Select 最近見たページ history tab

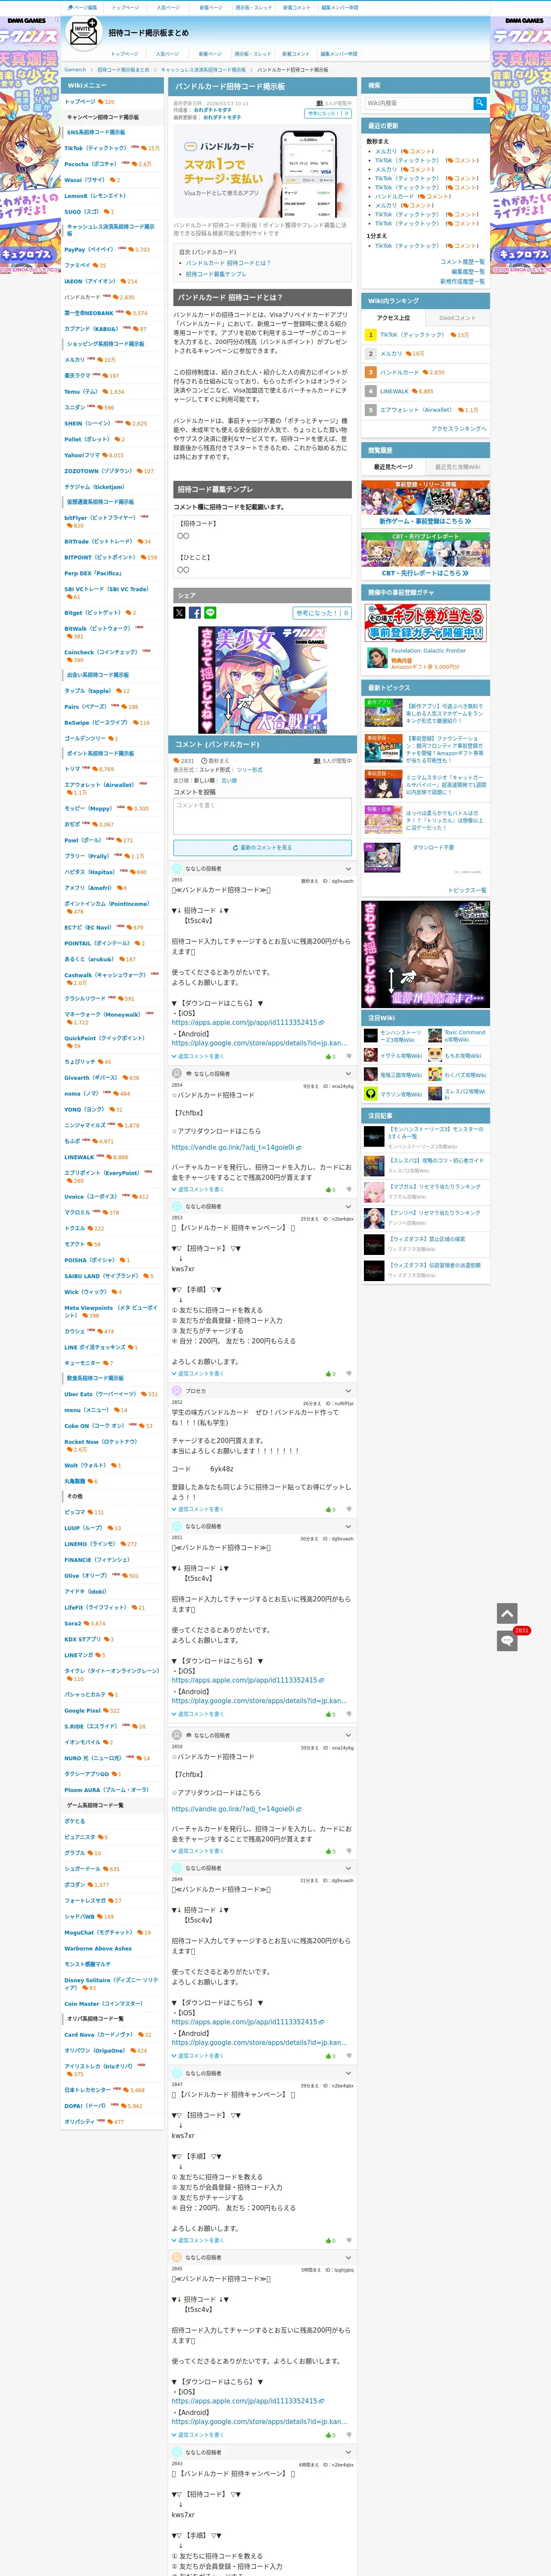click(x=393, y=467)
